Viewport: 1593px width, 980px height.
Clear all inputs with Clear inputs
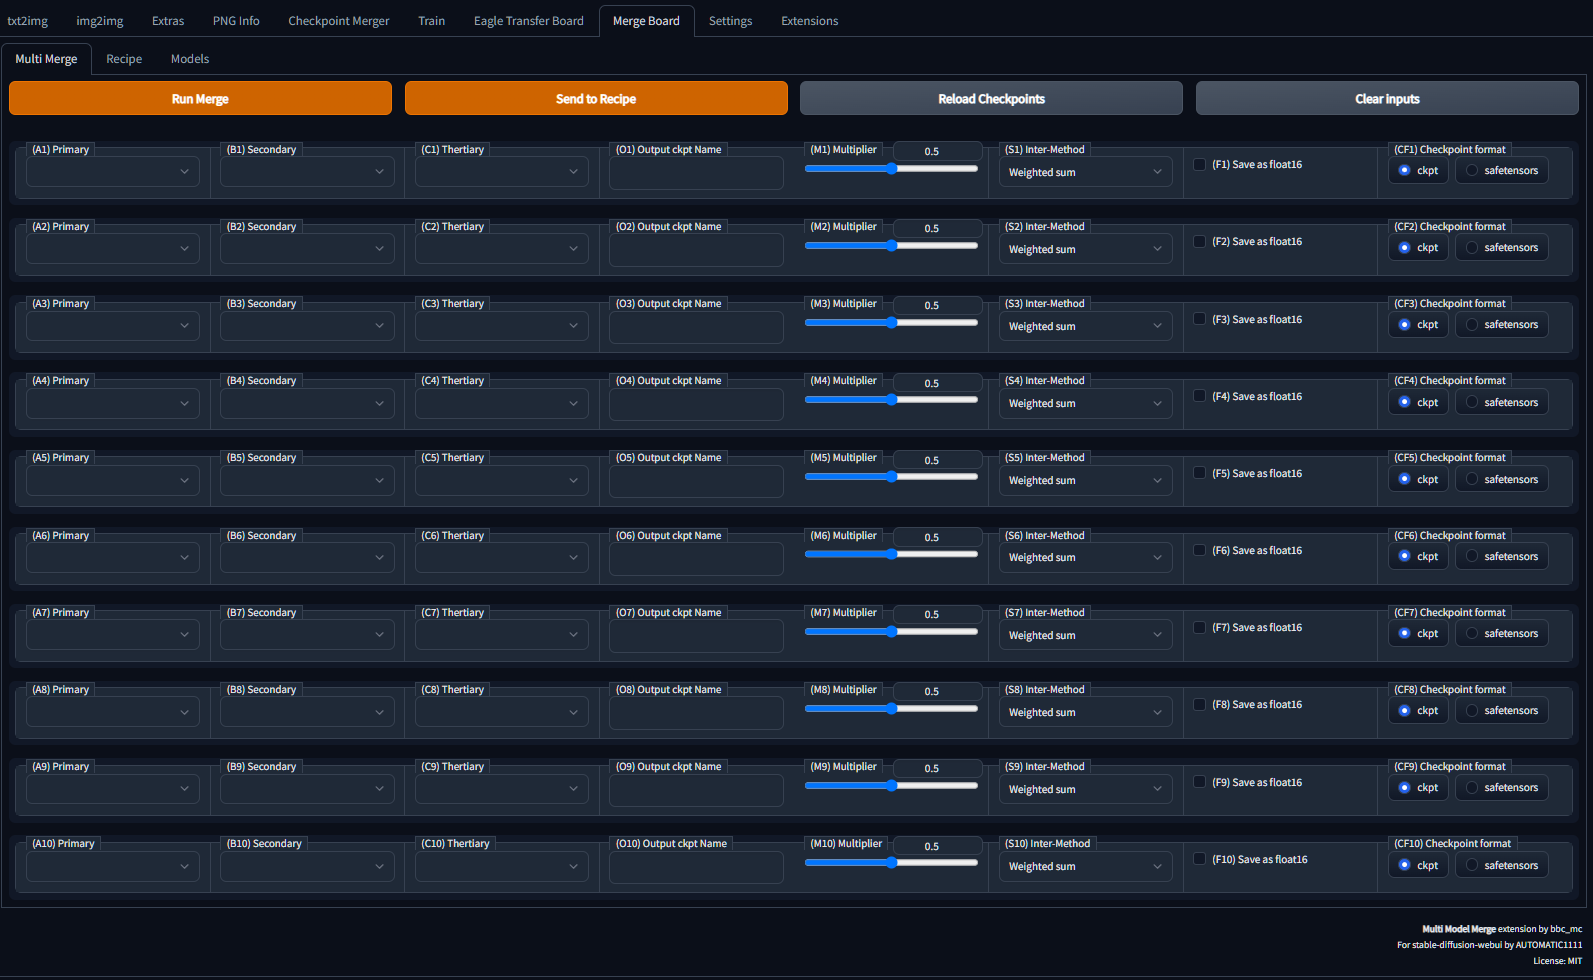click(1386, 99)
